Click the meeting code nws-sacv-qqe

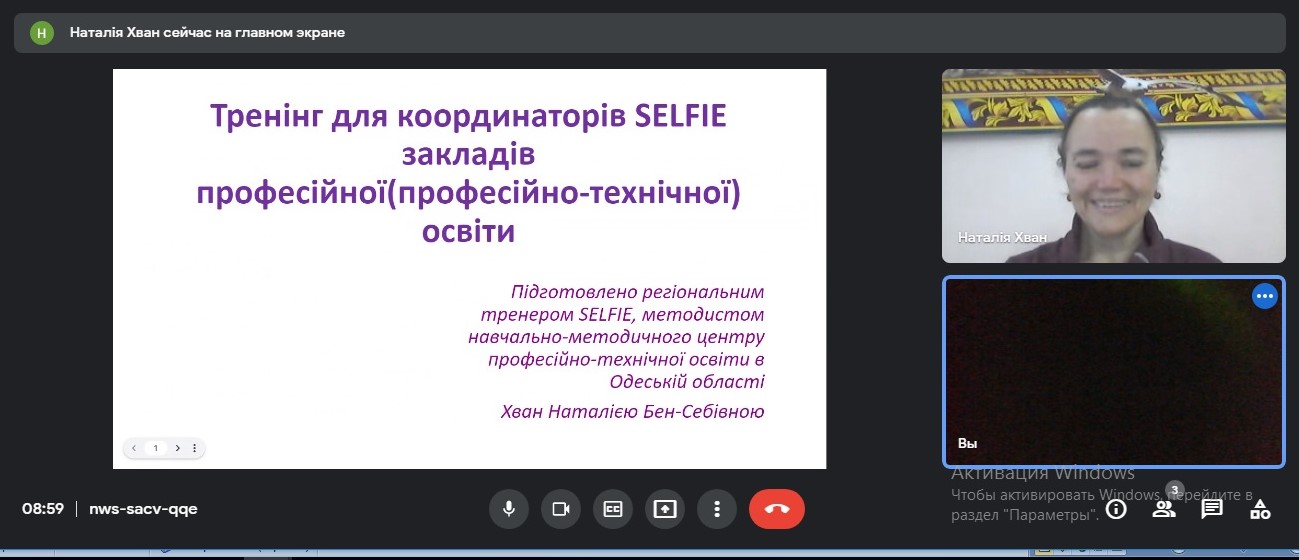tap(143, 509)
